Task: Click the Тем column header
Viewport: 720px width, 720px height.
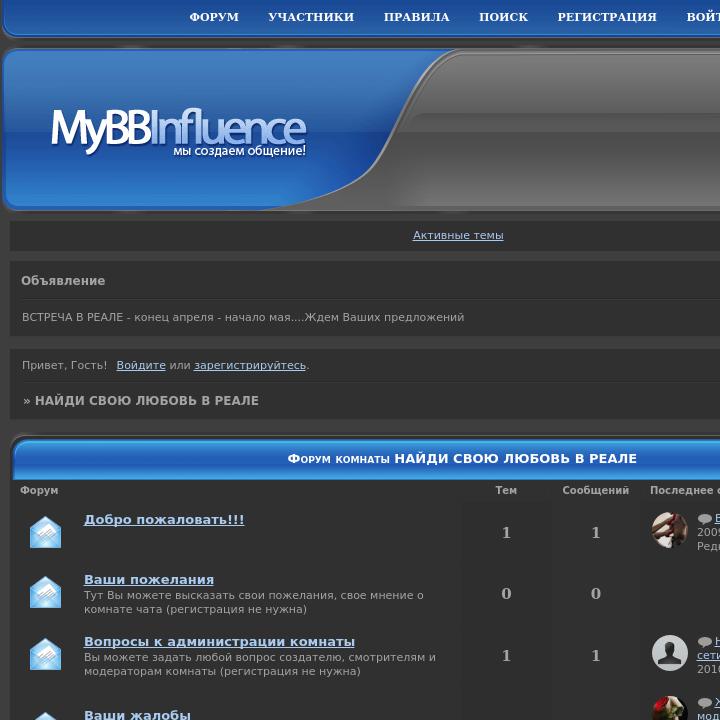Action: (x=506, y=490)
